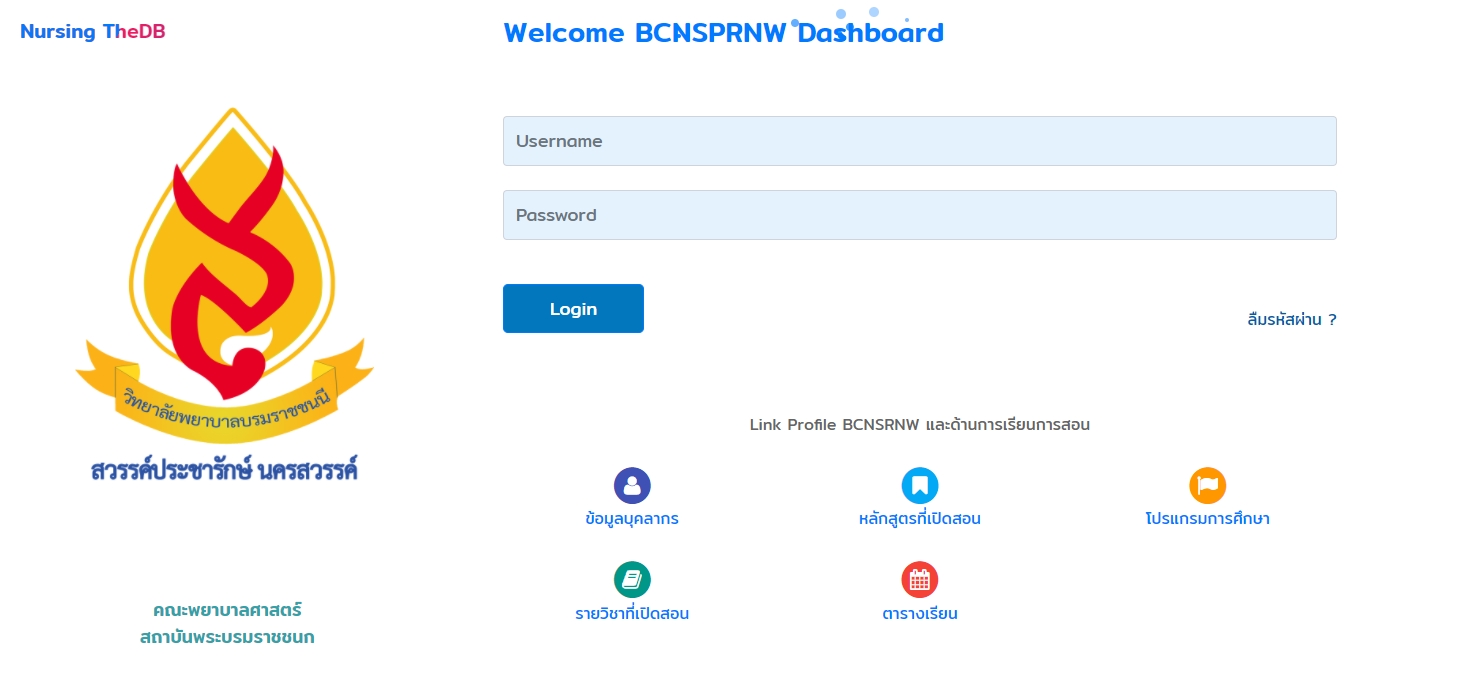This screenshot has height=687, width=1457.
Task: Click the Link Profile BCNSRNW heading text
Action: 920,424
